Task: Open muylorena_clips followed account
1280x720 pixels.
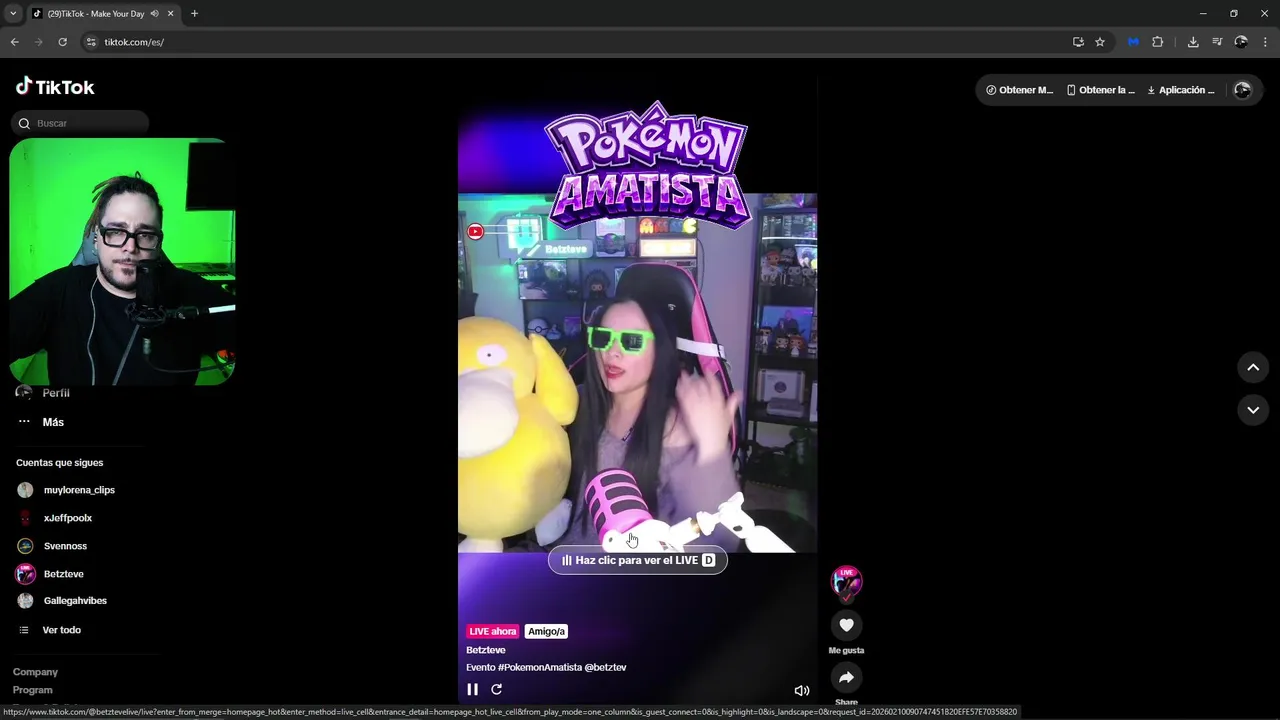Action: [79, 490]
